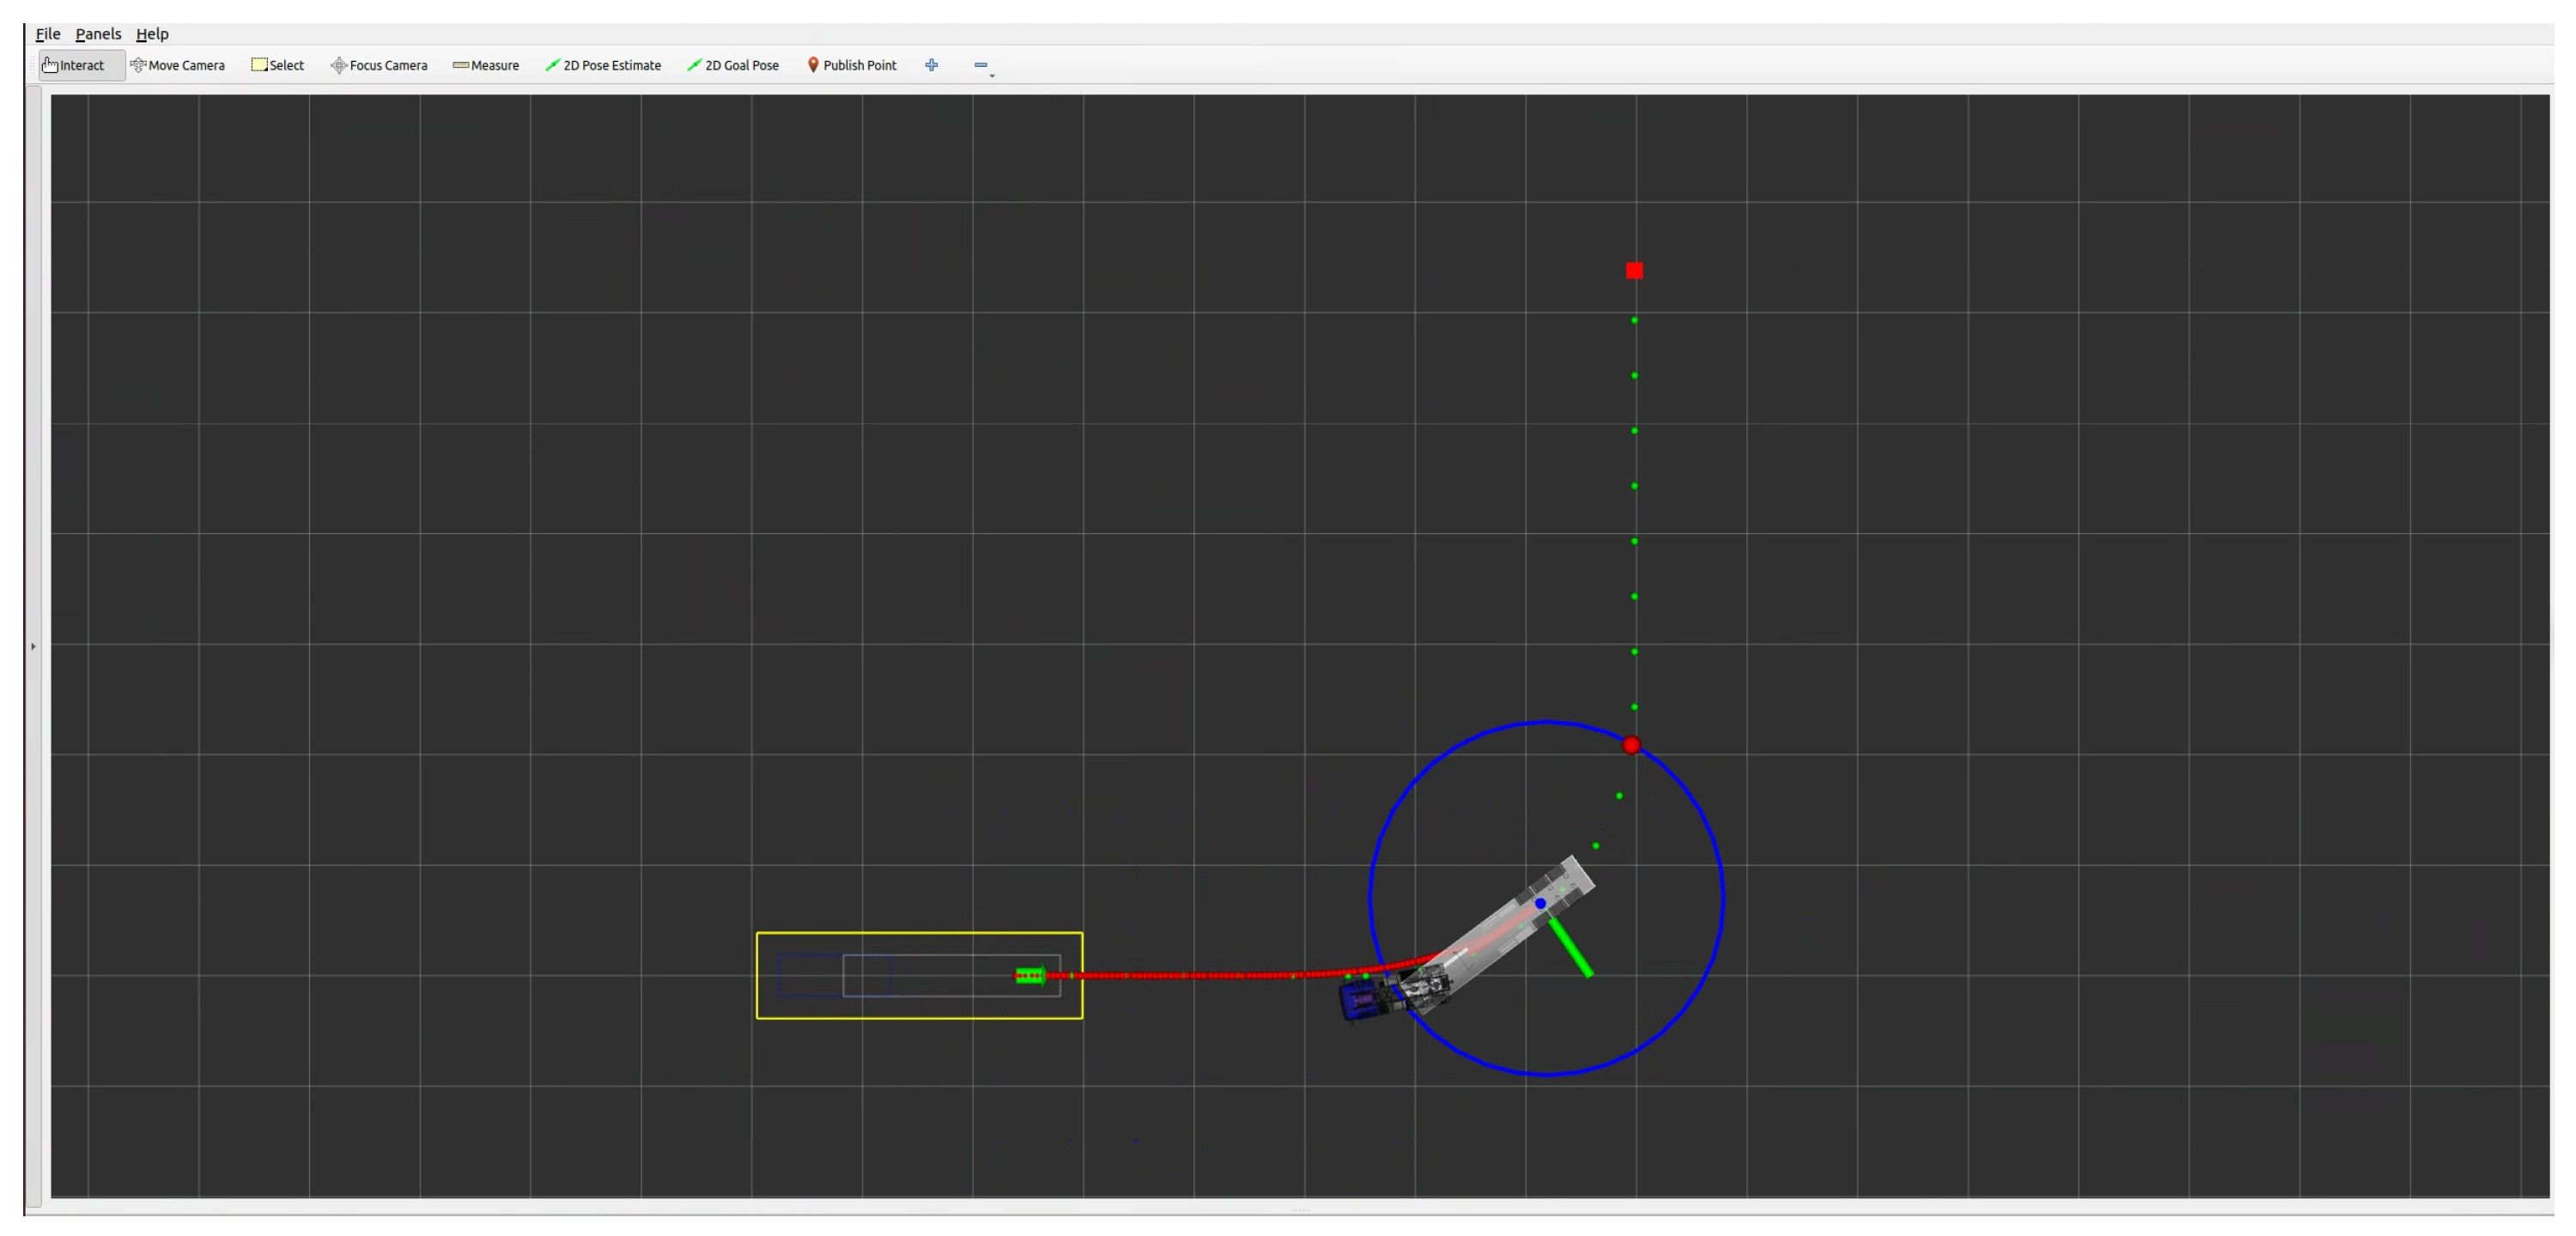Select the 2D Goal Pose tool
Viewport: 2576px width, 1236px height.
[x=733, y=65]
